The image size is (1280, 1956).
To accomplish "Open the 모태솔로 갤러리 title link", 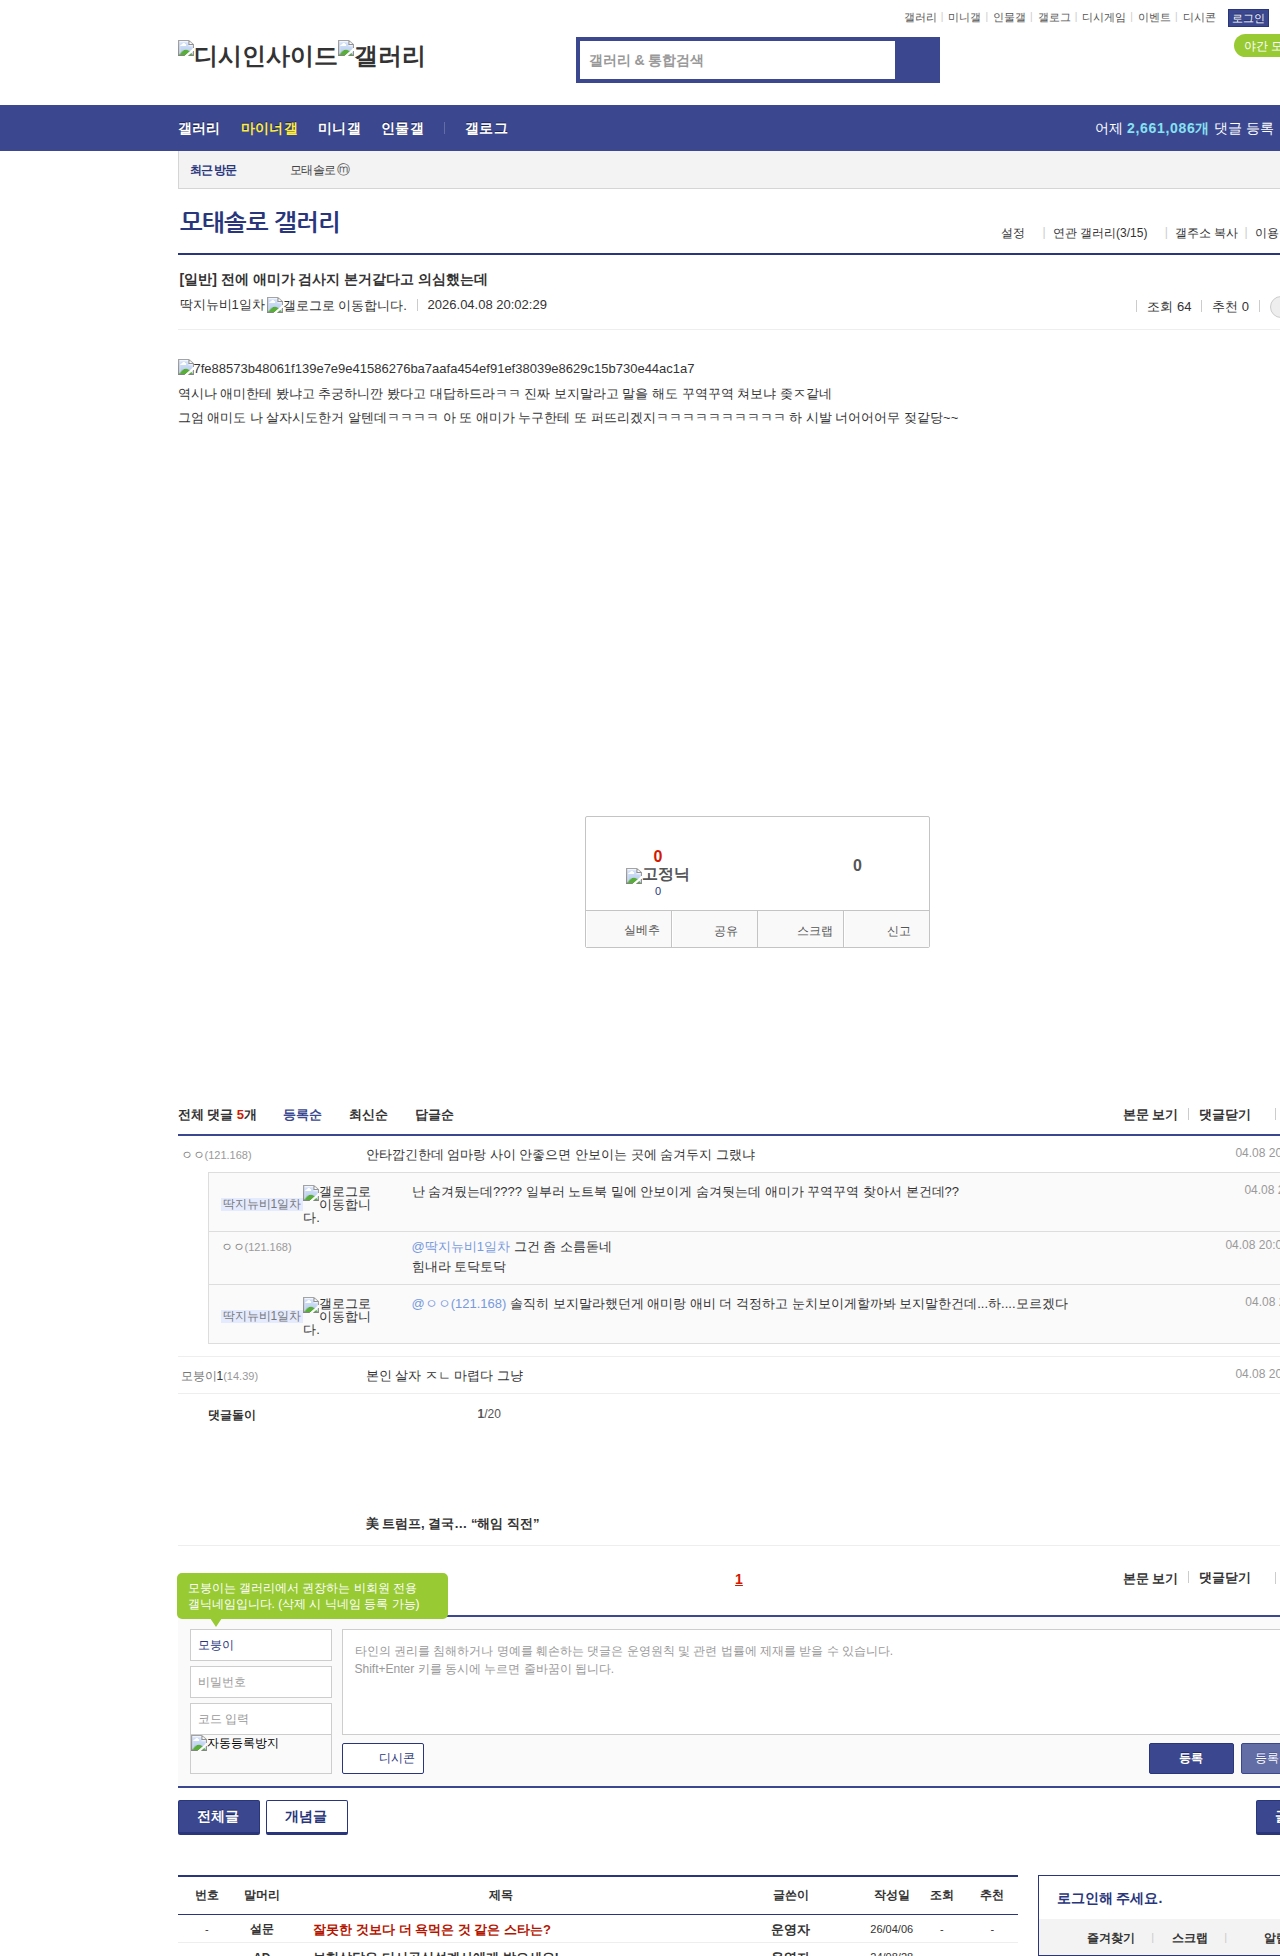I will tap(260, 222).
